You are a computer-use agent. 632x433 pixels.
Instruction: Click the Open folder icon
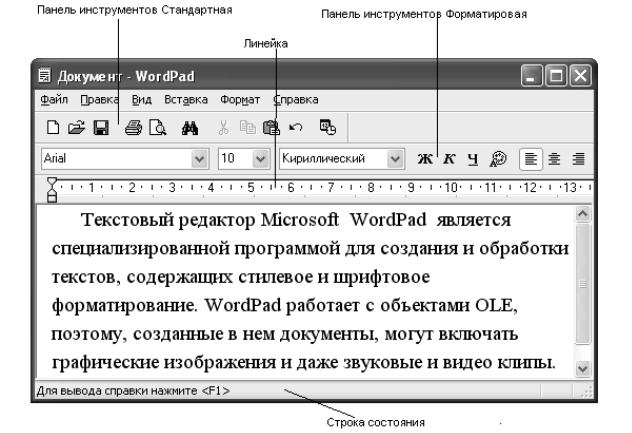(76, 127)
